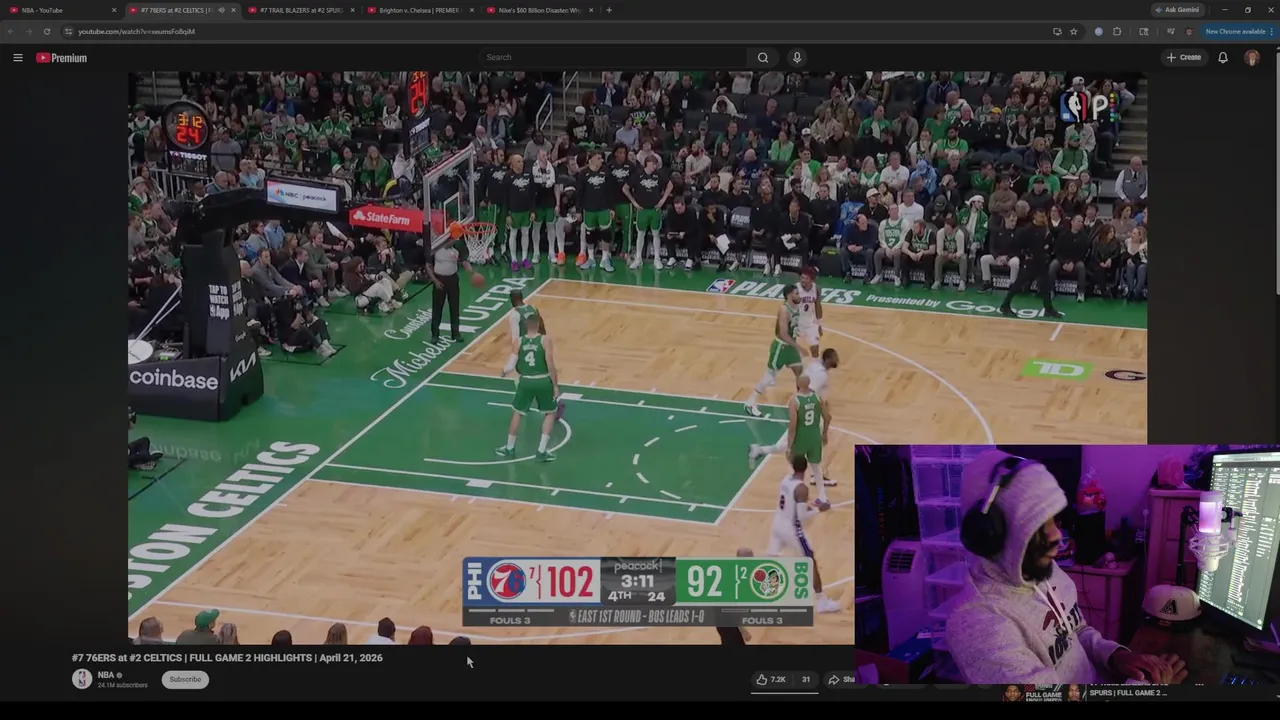Open a new browser tab
Image resolution: width=1280 pixels, height=720 pixels.
[609, 10]
